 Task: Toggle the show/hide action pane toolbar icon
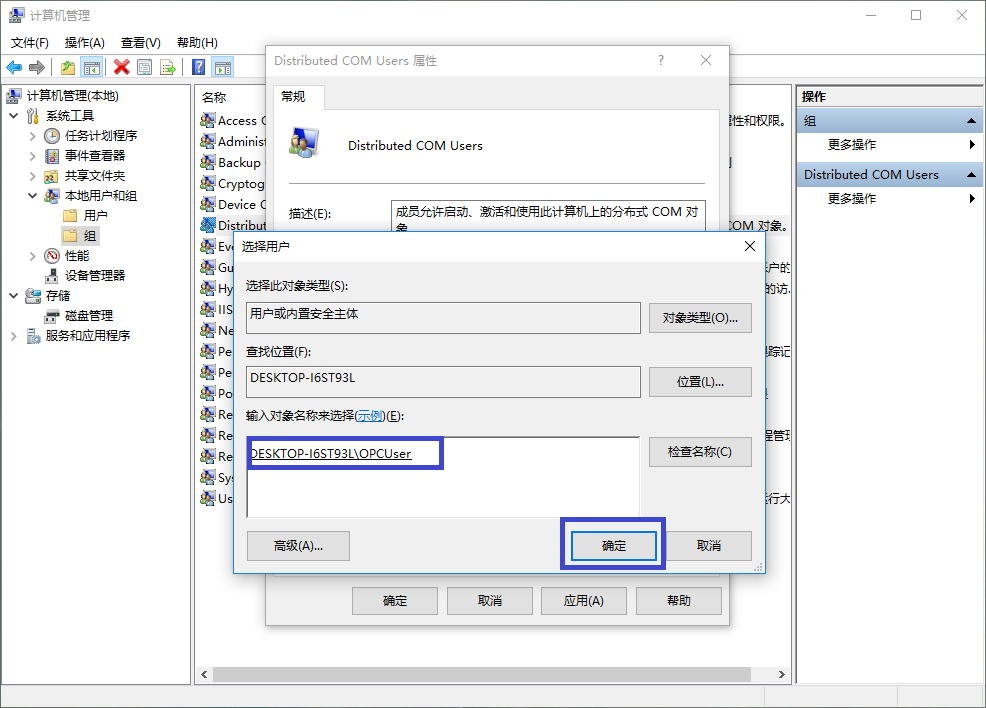click(x=223, y=67)
